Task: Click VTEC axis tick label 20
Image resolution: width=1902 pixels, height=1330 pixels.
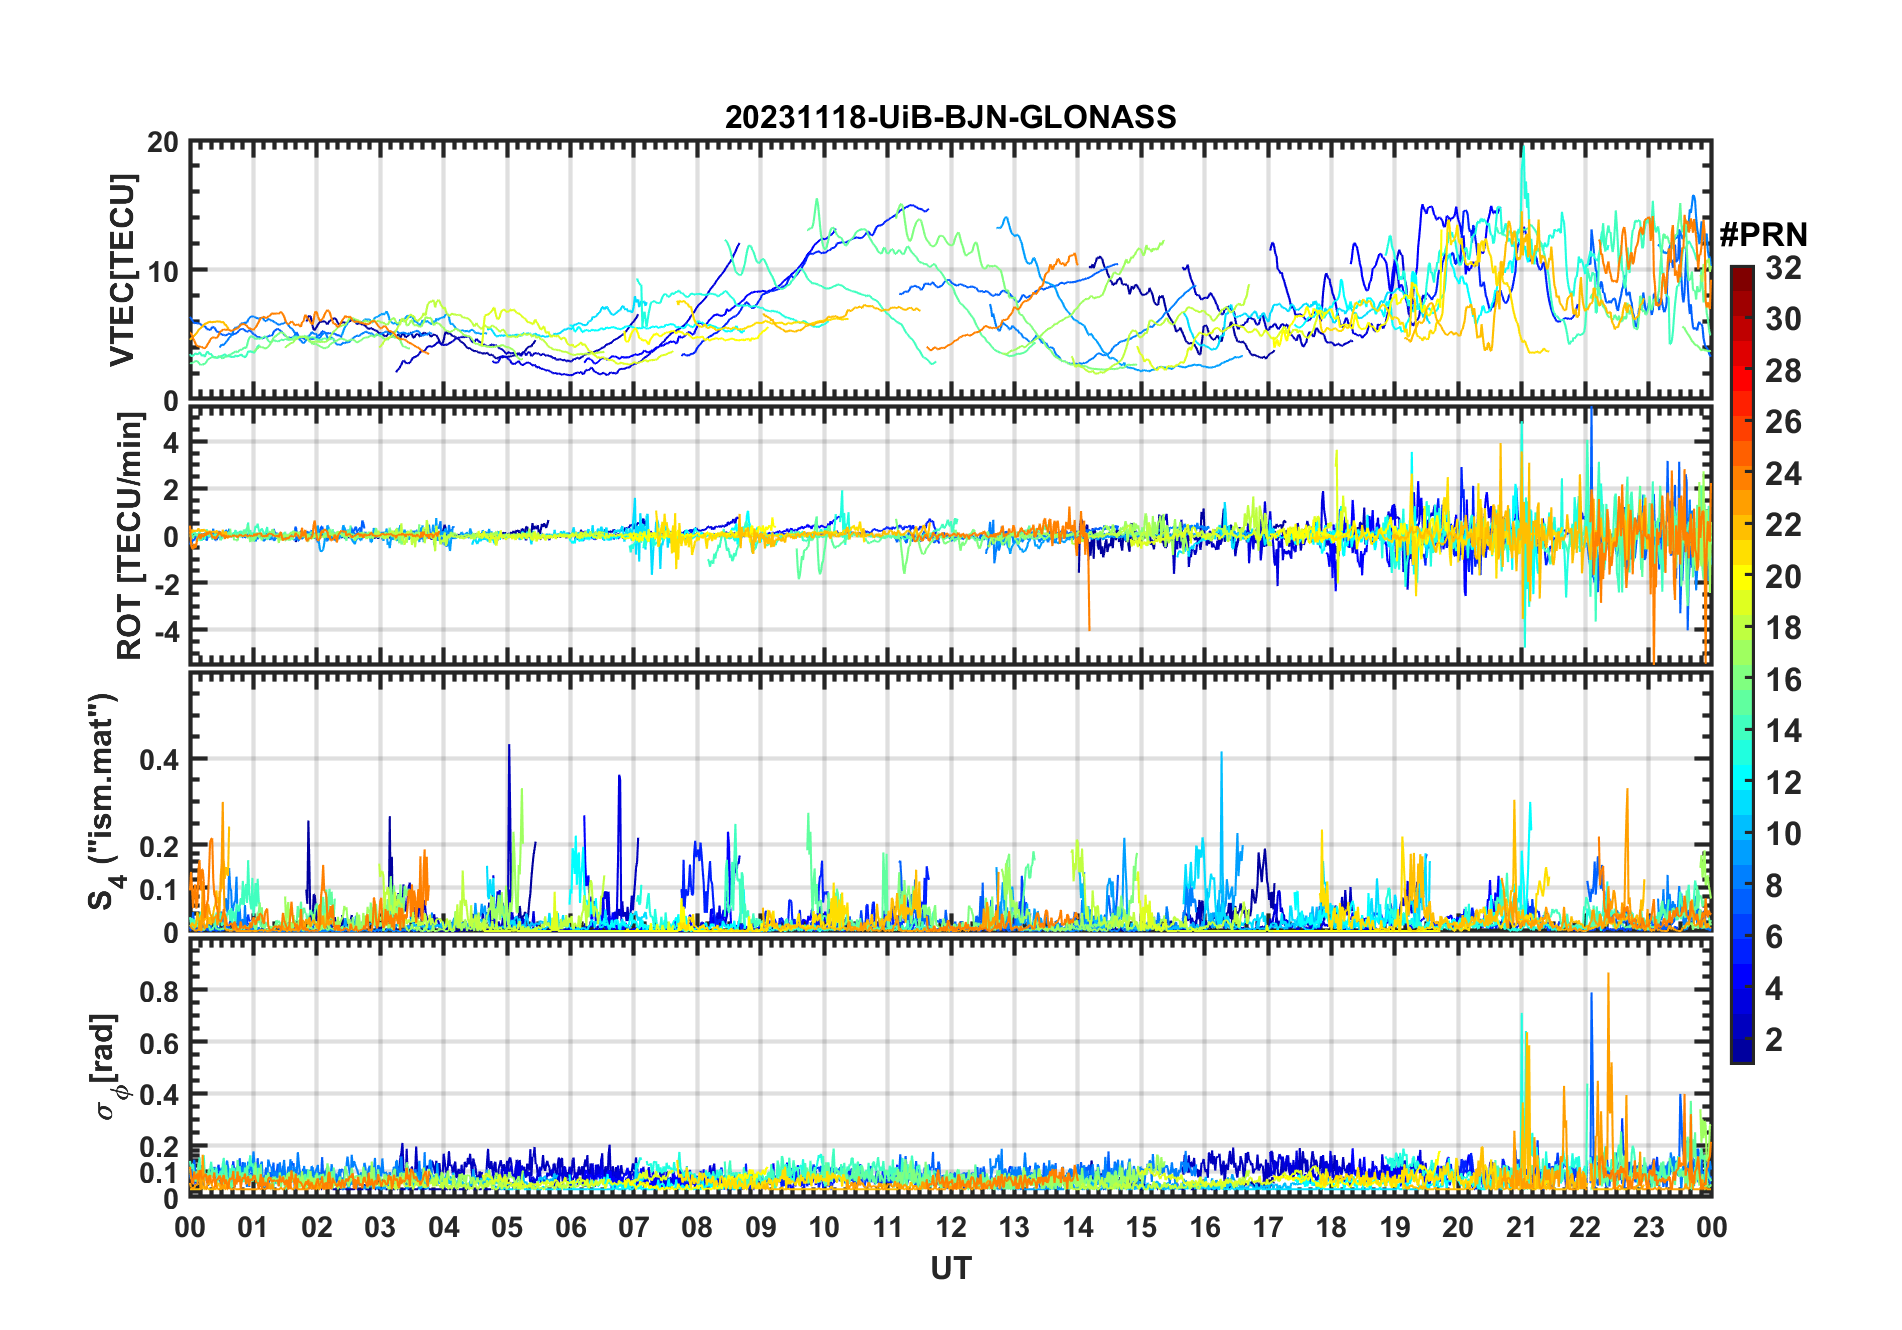Action: pos(163,143)
